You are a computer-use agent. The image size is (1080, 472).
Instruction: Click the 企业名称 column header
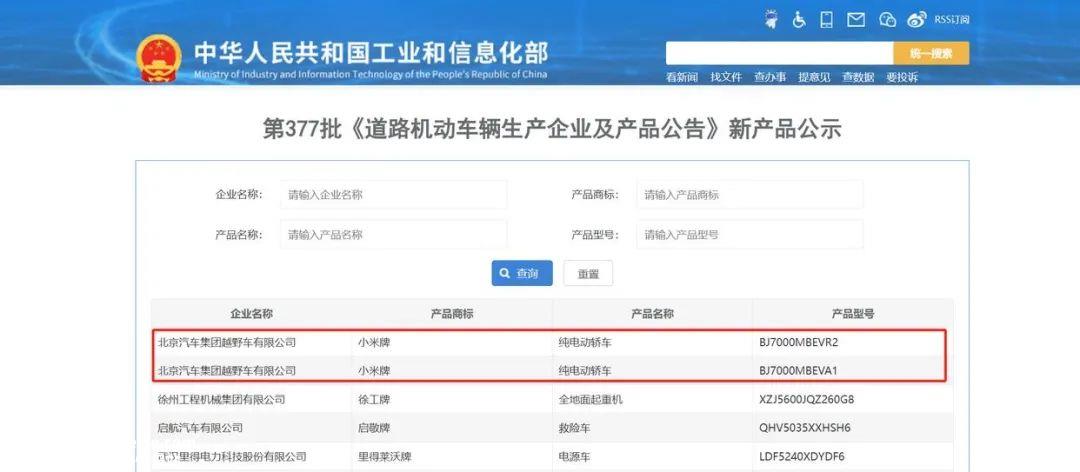[251, 314]
